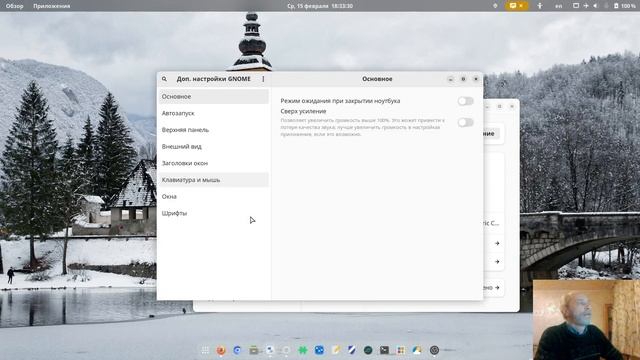Open the Окна section
Screen dimensions: 640x360
213,196
